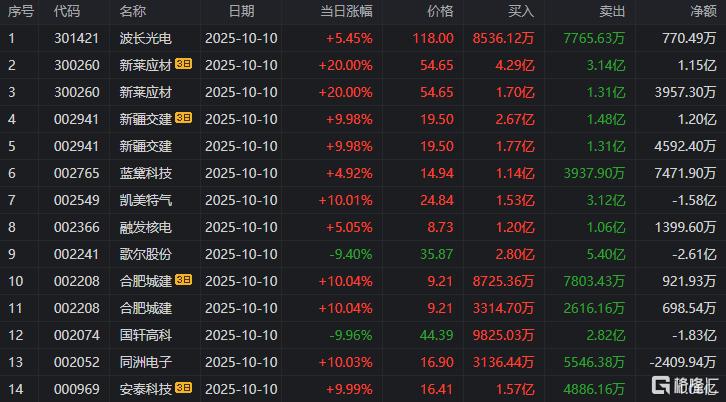Click the 格隆汇 logo watermark
This screenshot has width=726, height=402.
coord(685,385)
